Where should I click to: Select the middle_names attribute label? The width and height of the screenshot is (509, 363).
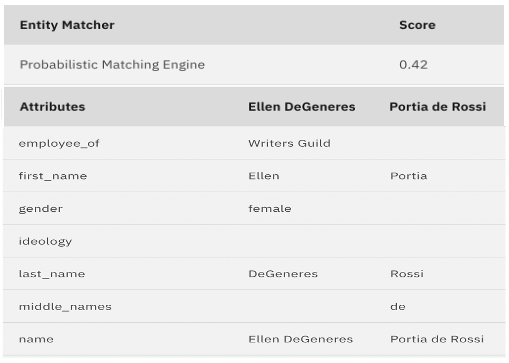coord(65,307)
